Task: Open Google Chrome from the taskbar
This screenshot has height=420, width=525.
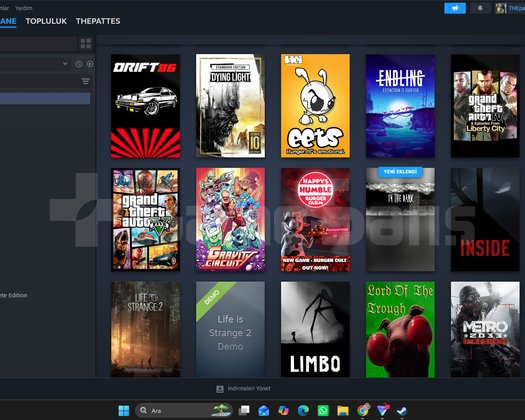Action: (x=363, y=410)
